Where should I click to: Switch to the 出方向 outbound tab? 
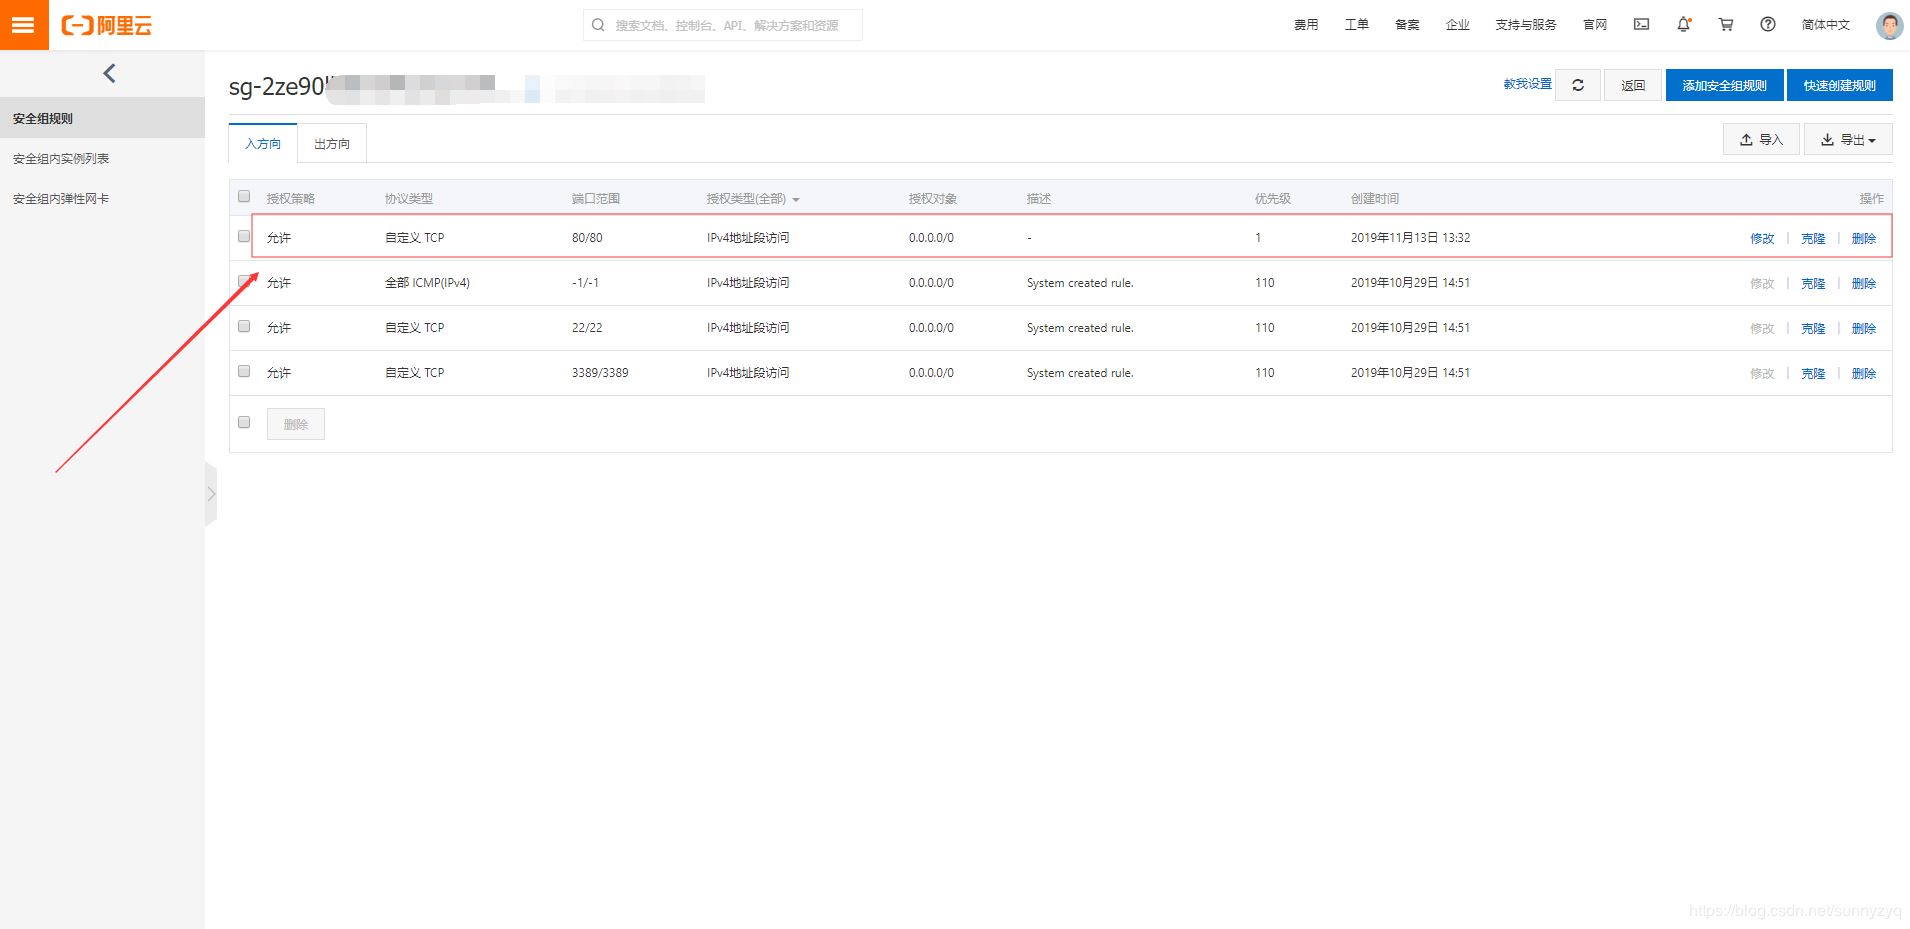(x=332, y=144)
